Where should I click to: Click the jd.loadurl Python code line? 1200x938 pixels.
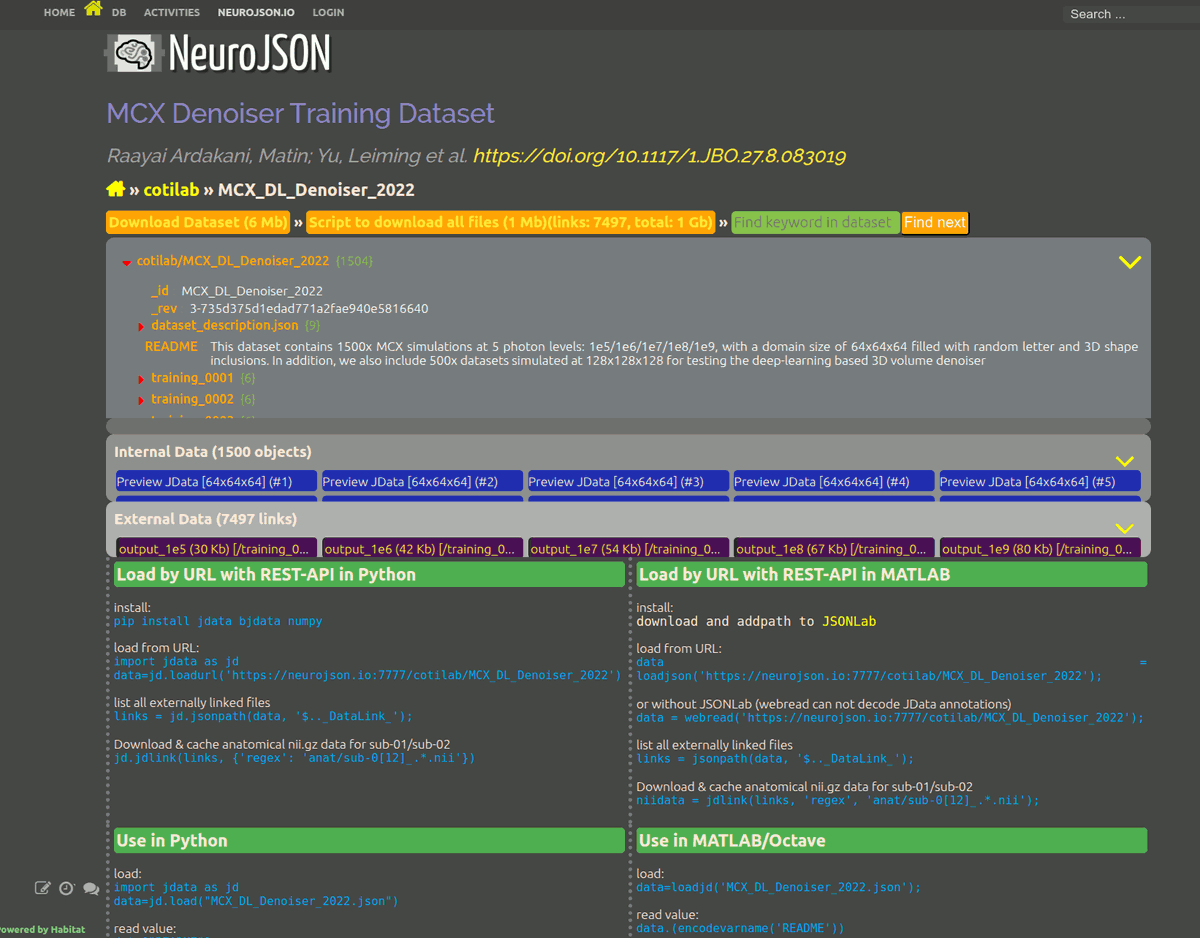tap(368, 675)
